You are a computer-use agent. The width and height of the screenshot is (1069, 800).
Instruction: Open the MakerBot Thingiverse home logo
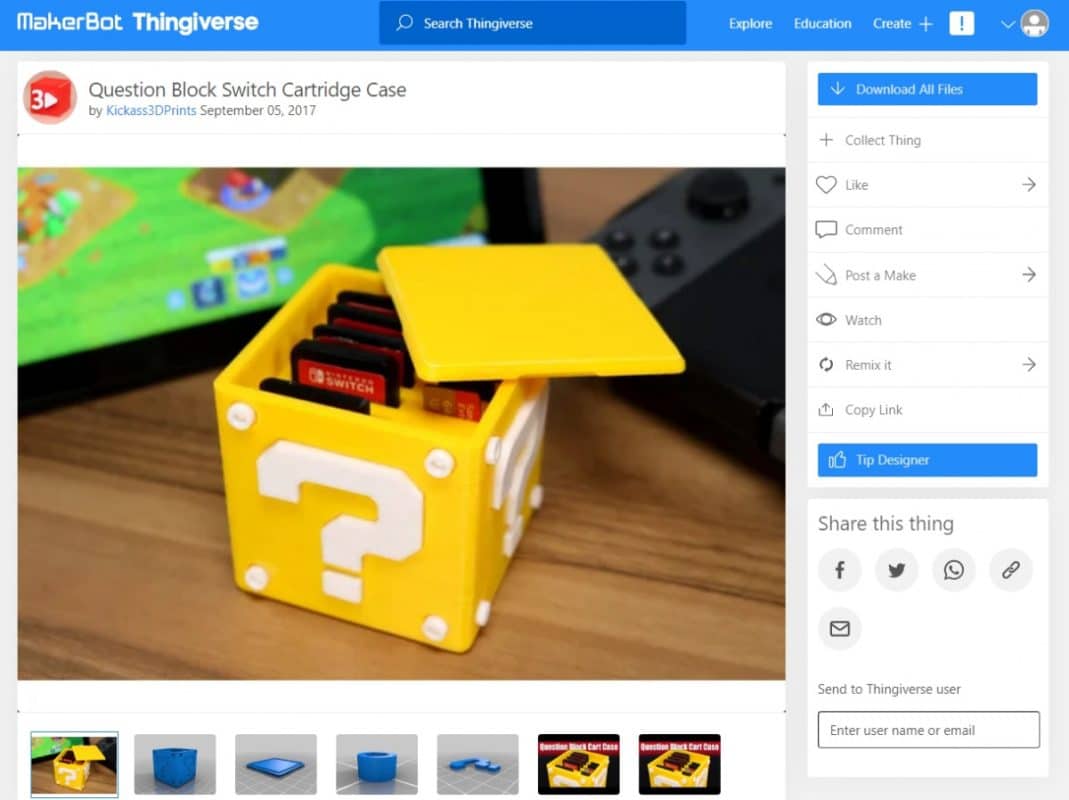coord(137,23)
